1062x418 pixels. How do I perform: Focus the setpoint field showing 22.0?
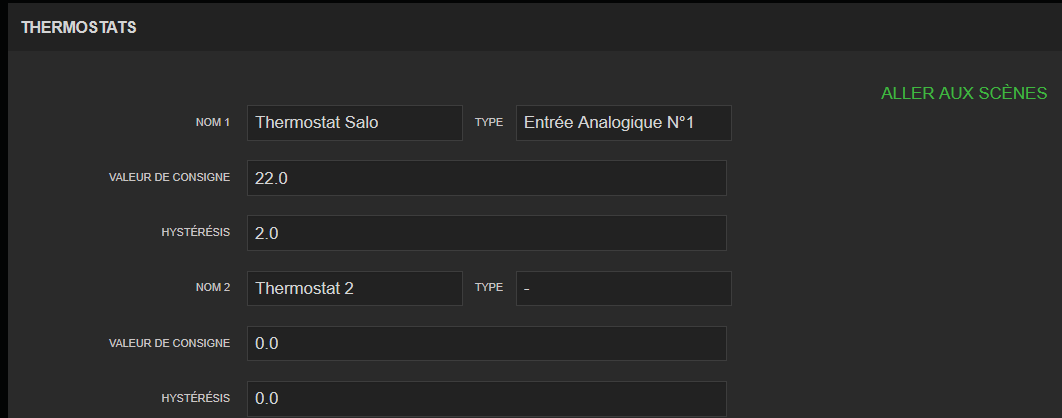tap(486, 178)
